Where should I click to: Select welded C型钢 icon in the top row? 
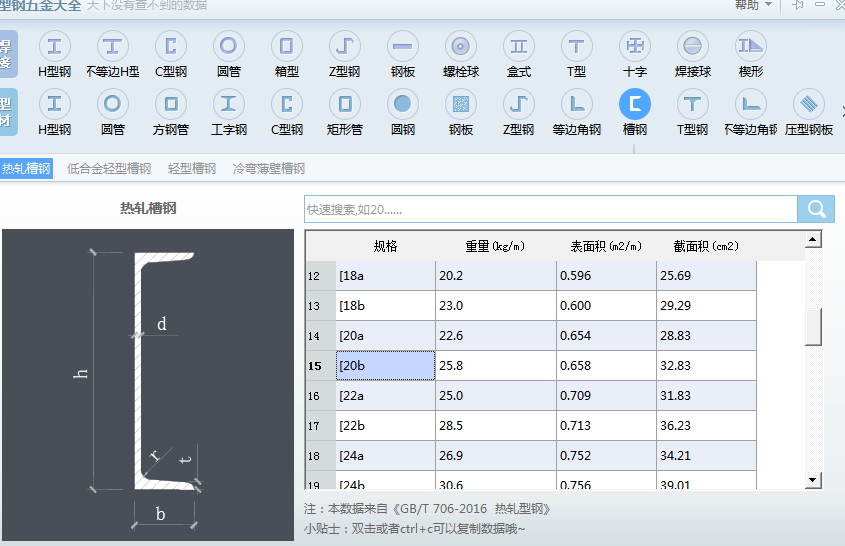[171, 46]
